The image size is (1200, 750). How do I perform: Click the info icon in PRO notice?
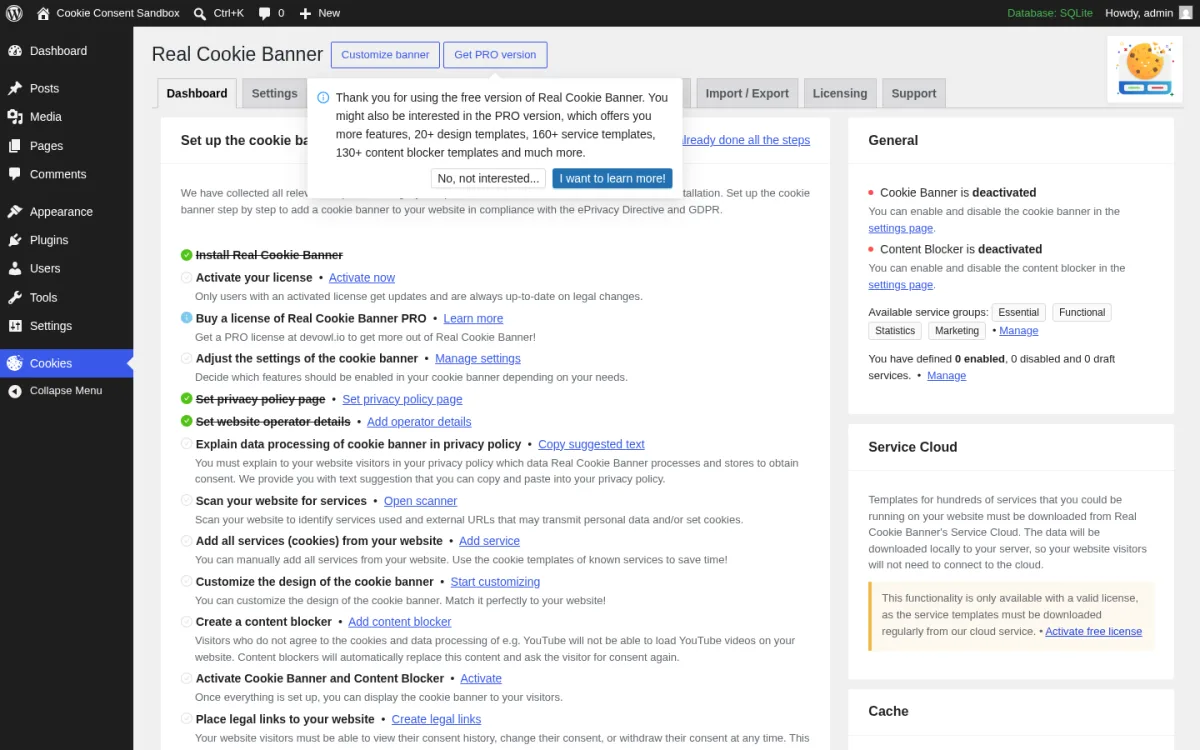coord(323,98)
